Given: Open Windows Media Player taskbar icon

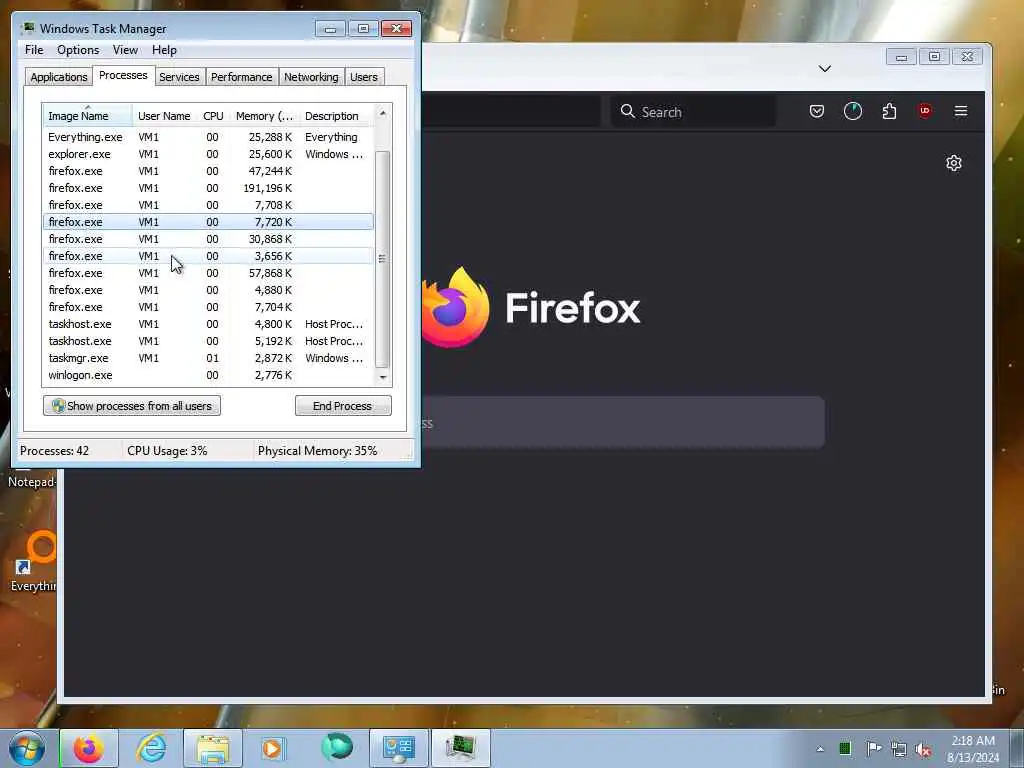Looking at the screenshot, I should point(272,748).
